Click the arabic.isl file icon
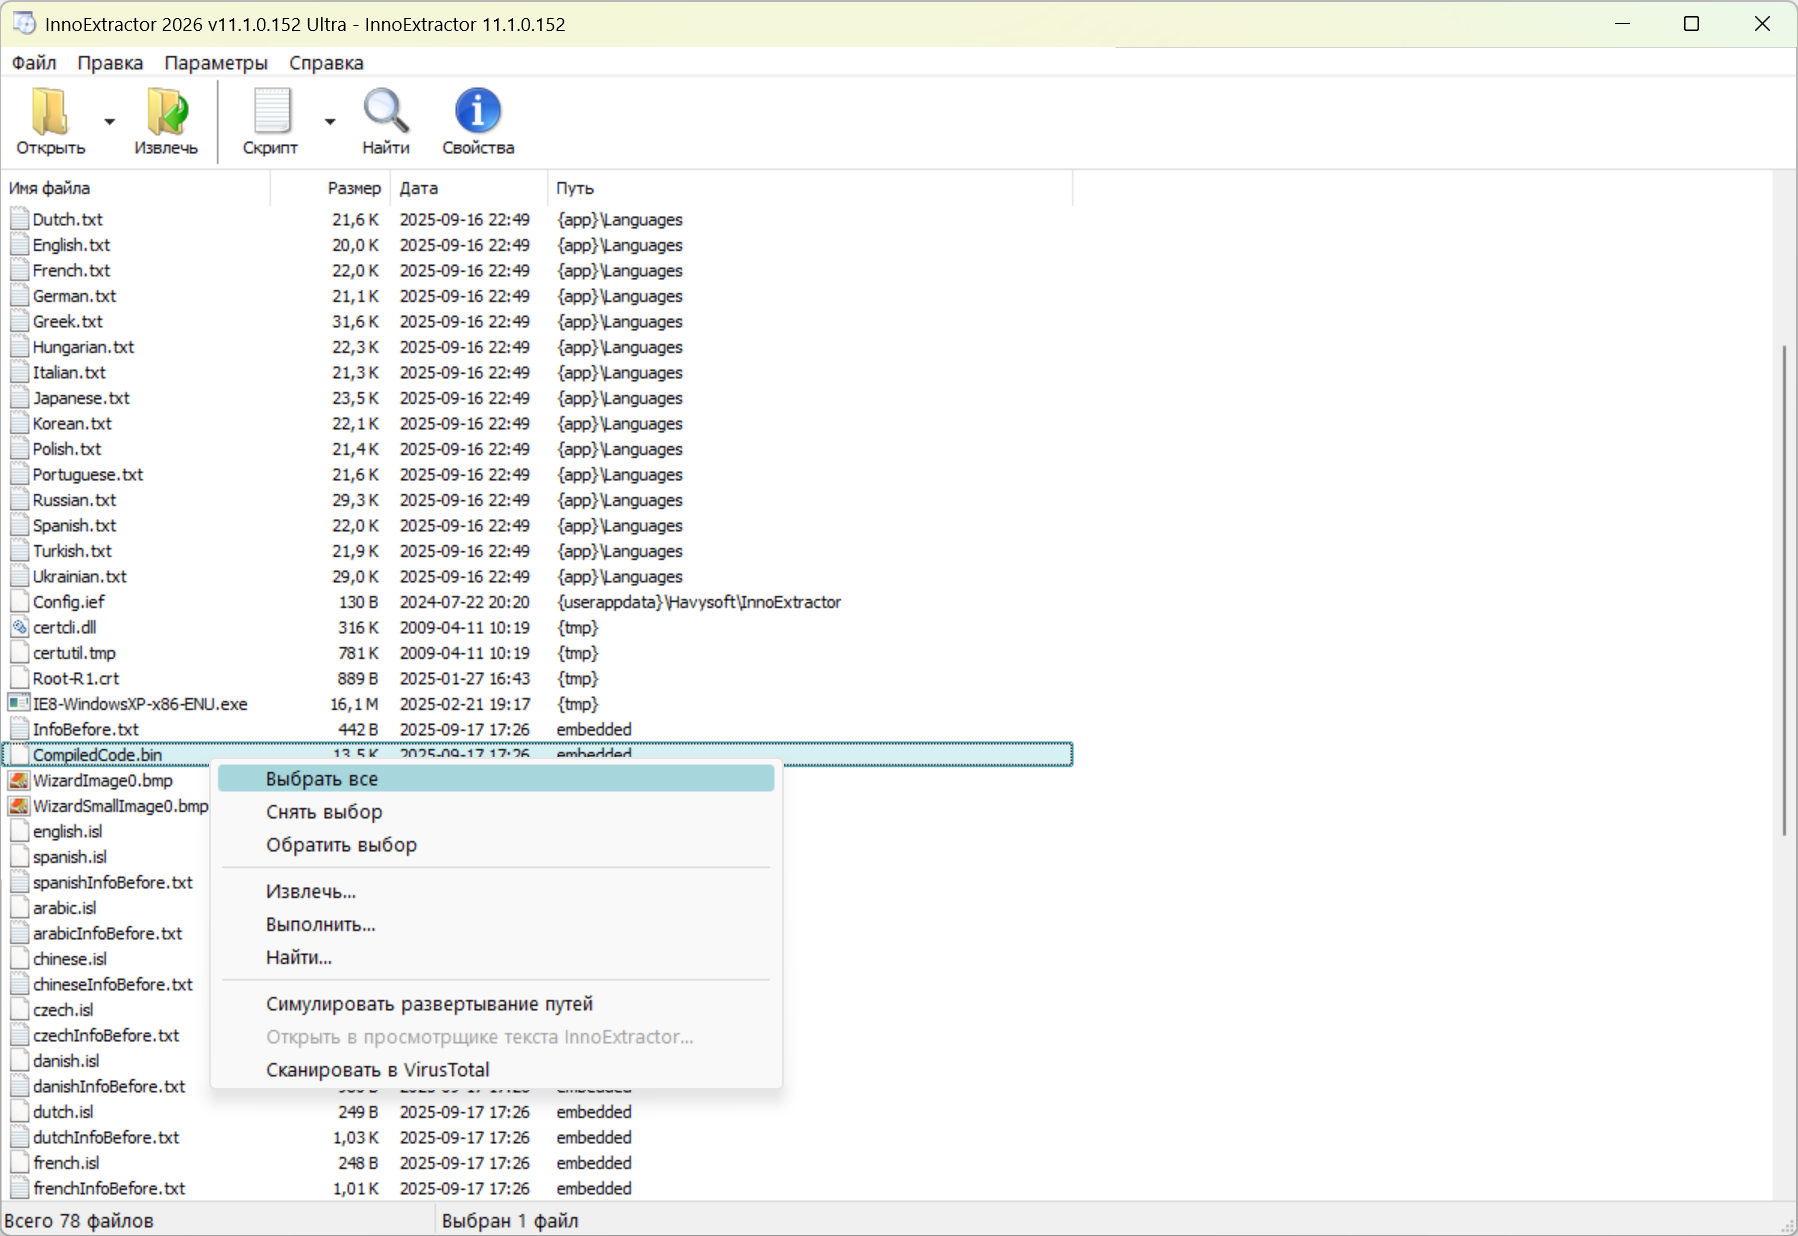 click(19, 907)
